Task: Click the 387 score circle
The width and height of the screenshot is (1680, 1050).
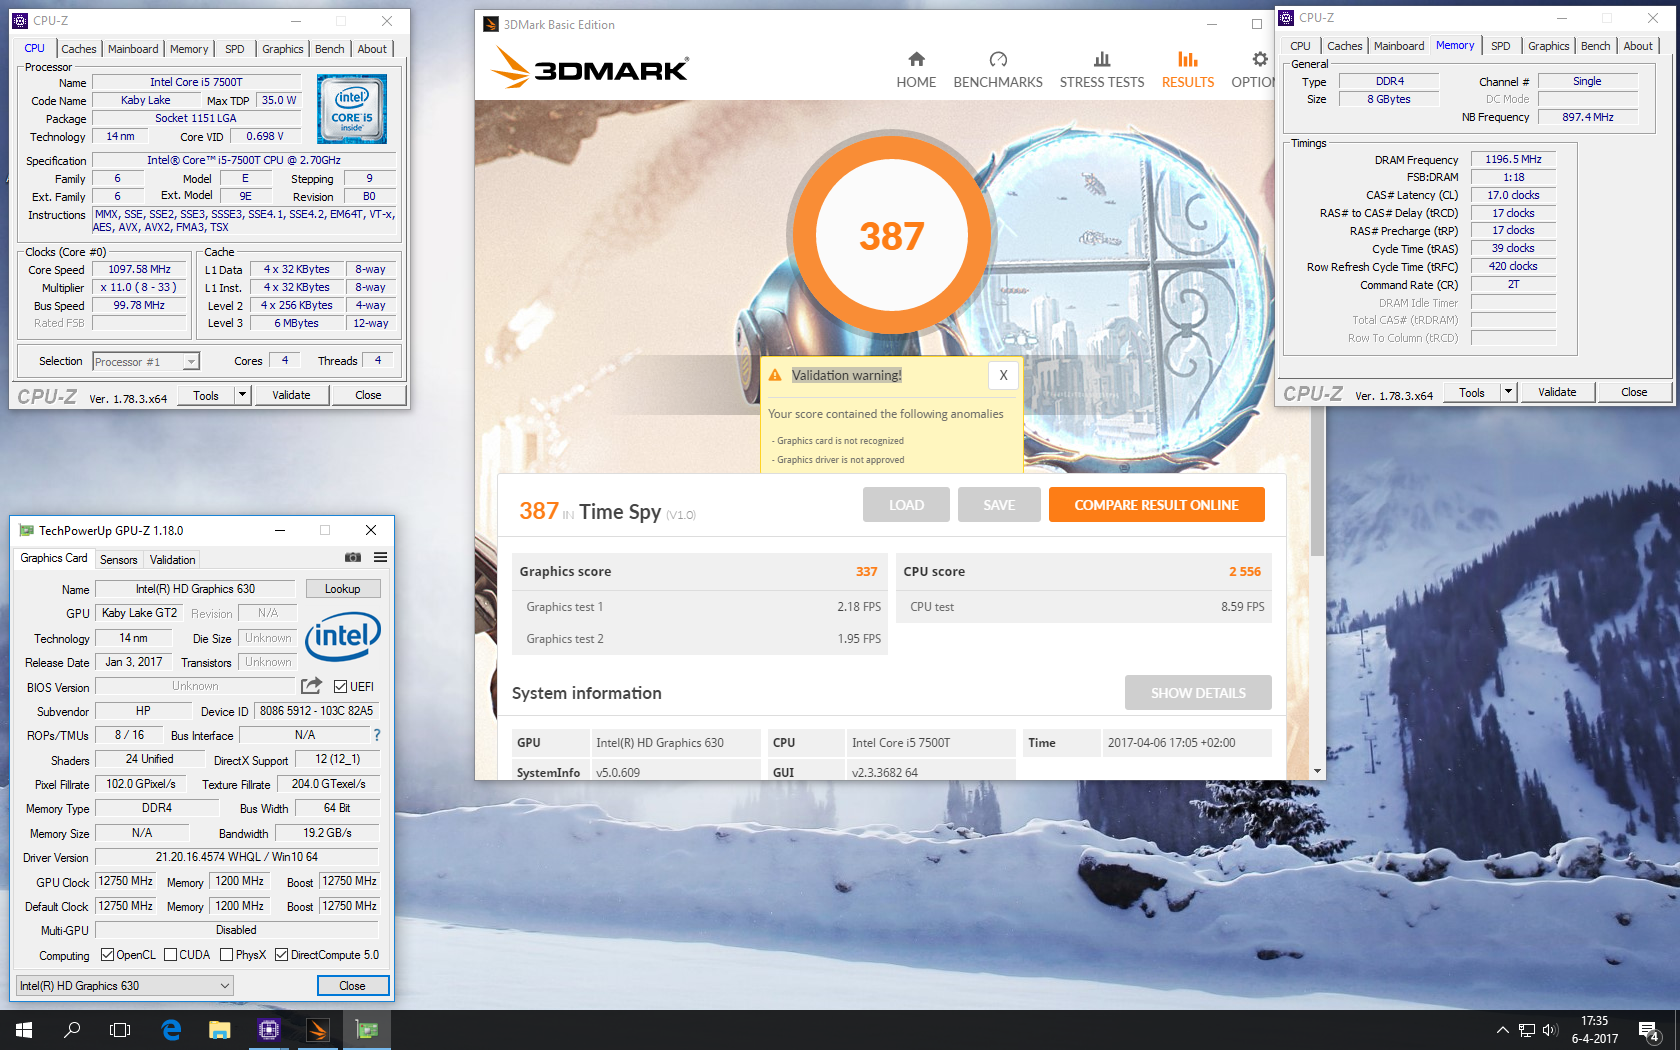Action: 891,235
